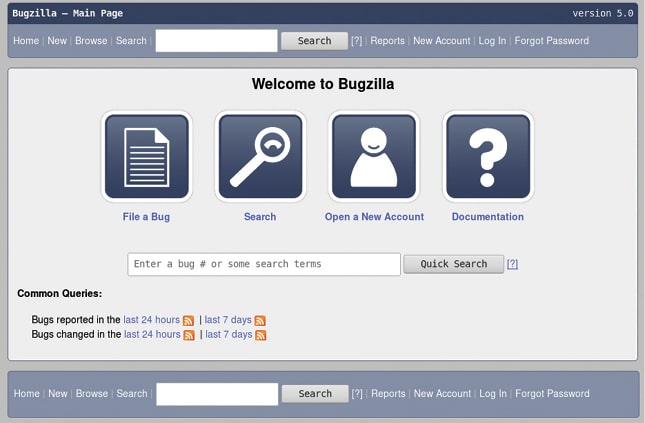
Task: Click Forgot Password in the top navigation bar
Action: [552, 41]
